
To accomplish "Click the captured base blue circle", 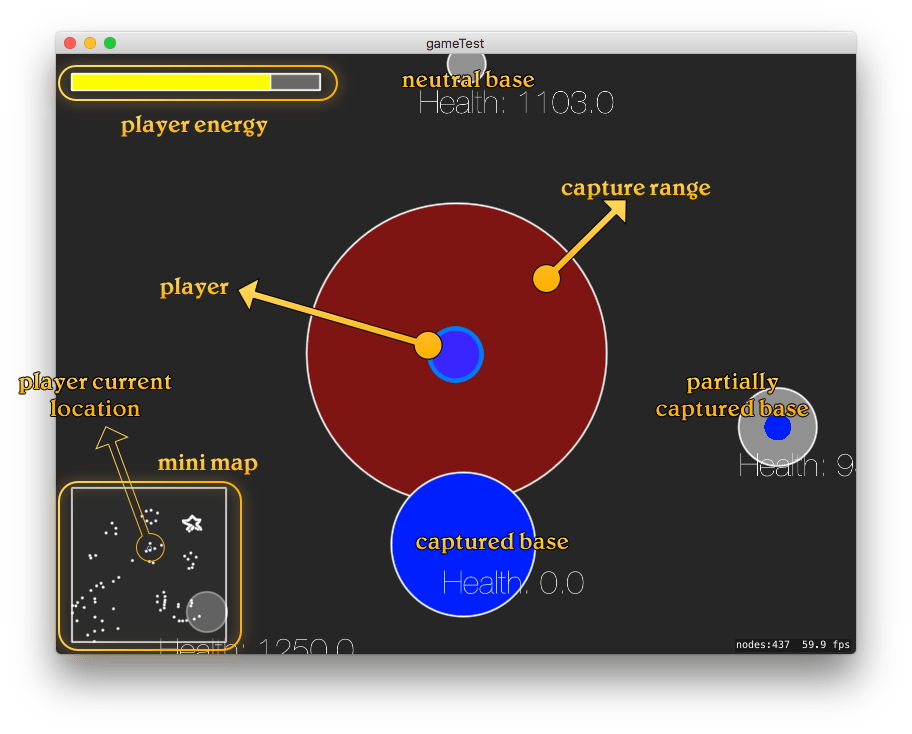I will point(463,545).
